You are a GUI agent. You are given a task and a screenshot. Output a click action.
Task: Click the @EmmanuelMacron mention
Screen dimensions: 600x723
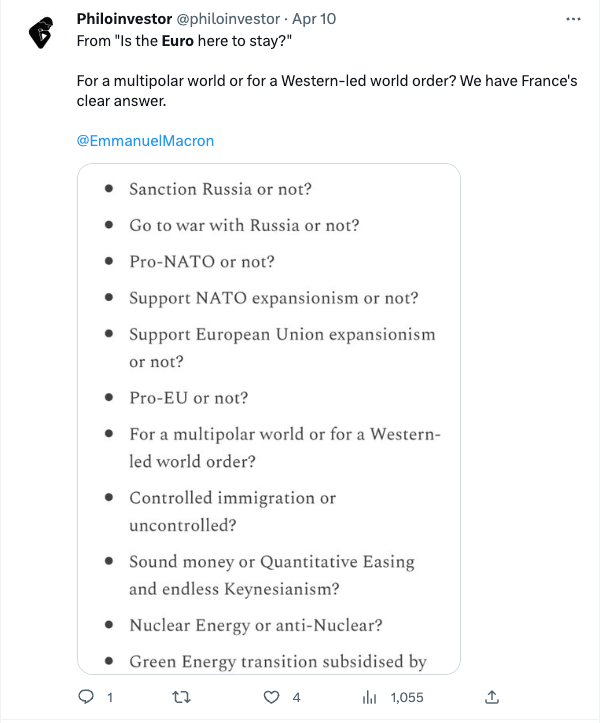coord(145,141)
